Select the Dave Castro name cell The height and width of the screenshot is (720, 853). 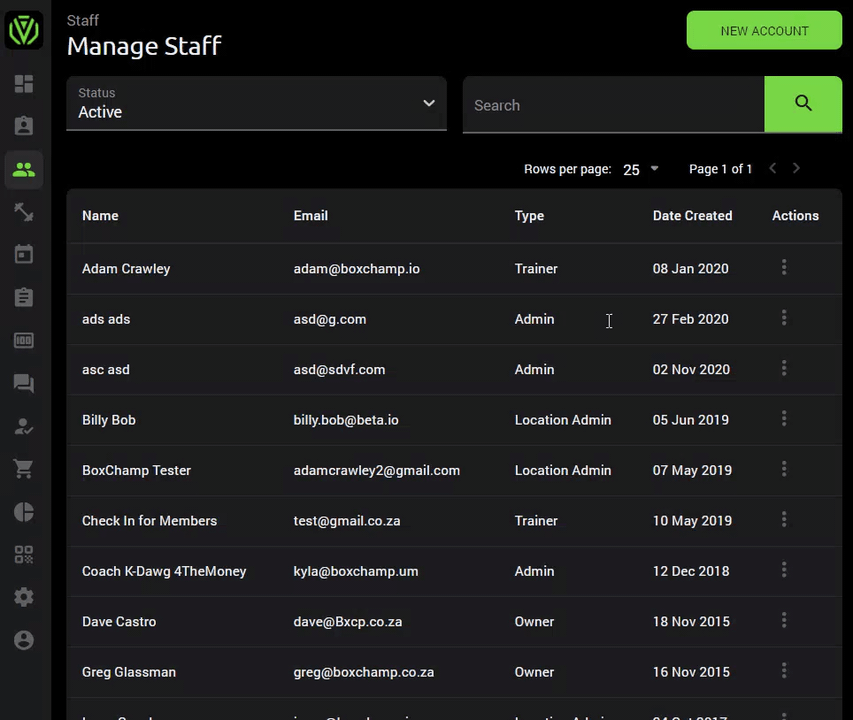(x=119, y=622)
